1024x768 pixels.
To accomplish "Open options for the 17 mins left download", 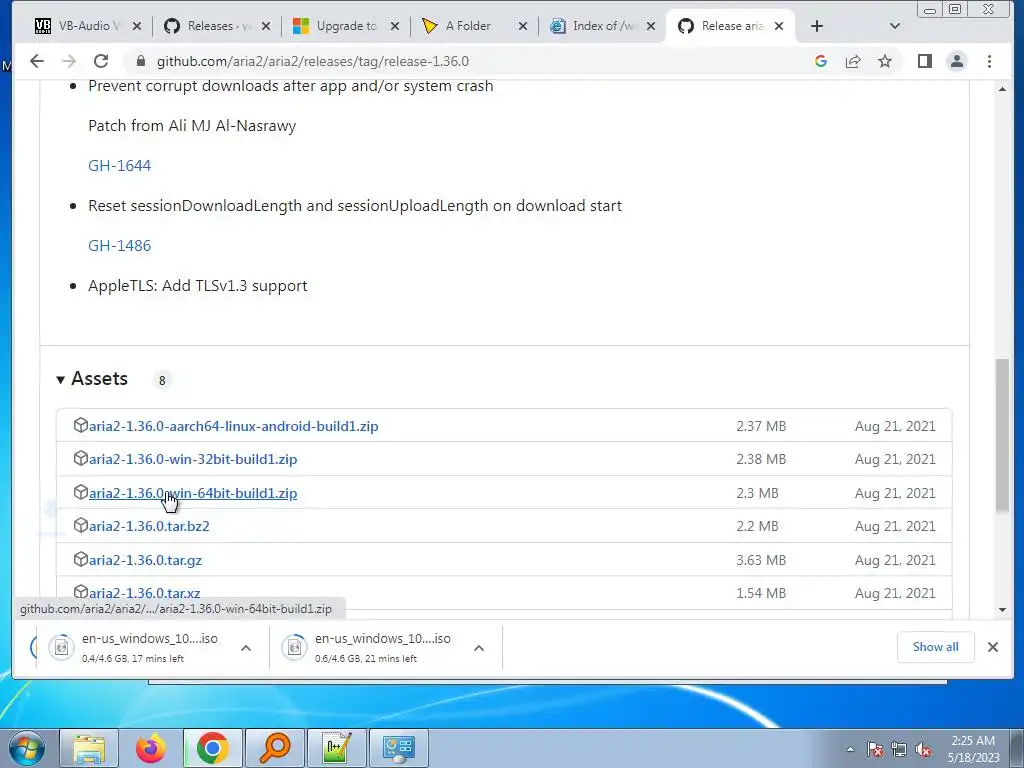I will [x=246, y=648].
